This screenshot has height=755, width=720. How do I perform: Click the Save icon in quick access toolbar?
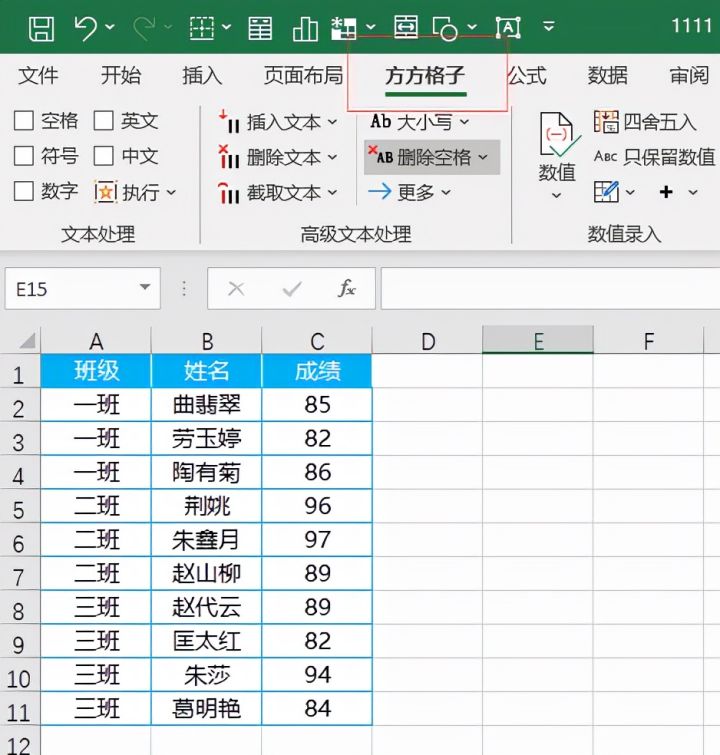click(x=41, y=28)
